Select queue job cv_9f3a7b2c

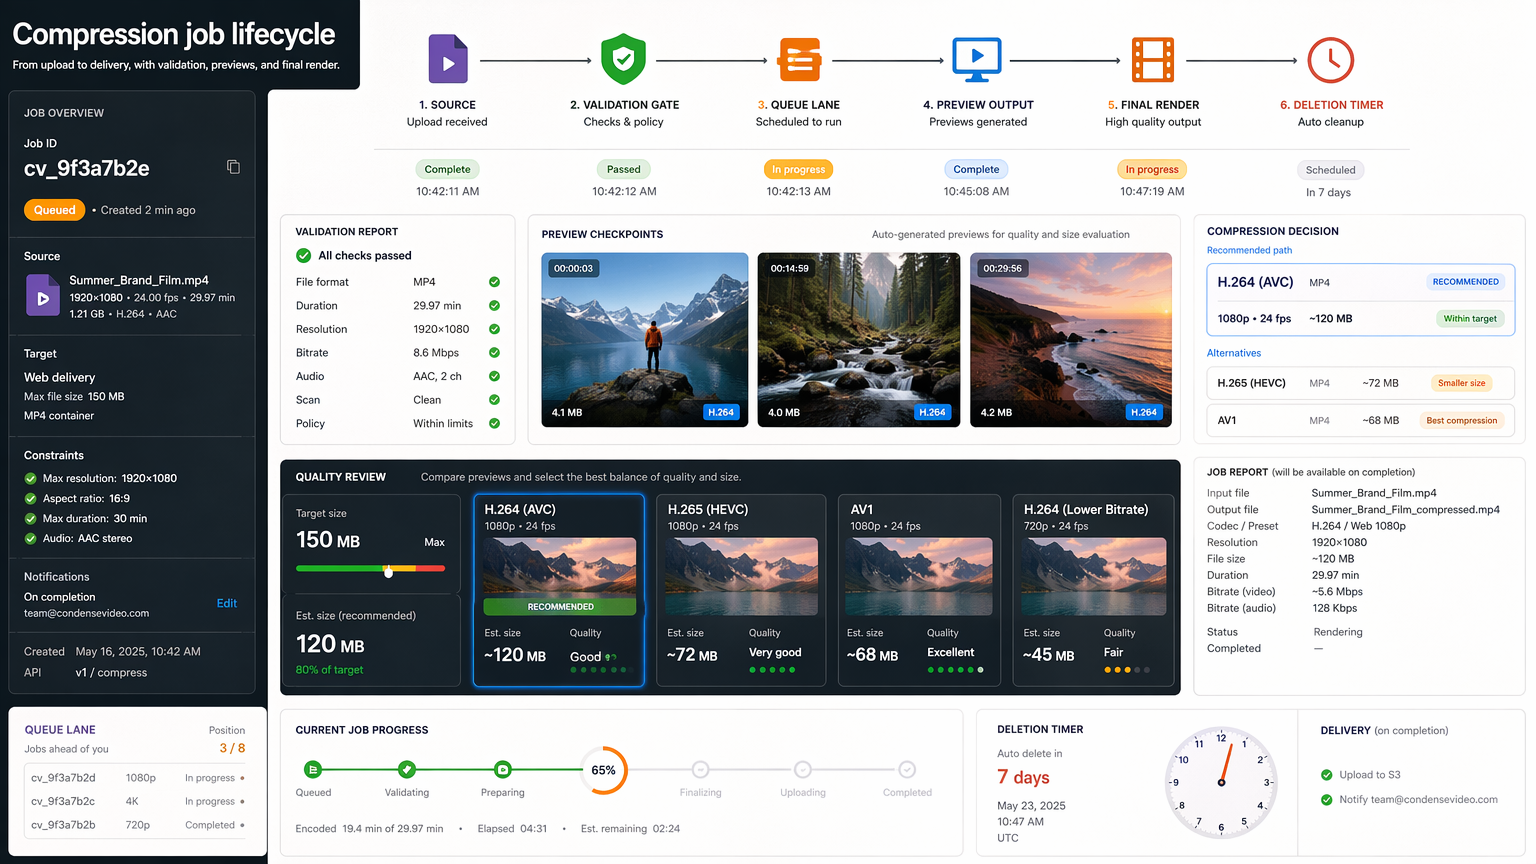pos(137,801)
